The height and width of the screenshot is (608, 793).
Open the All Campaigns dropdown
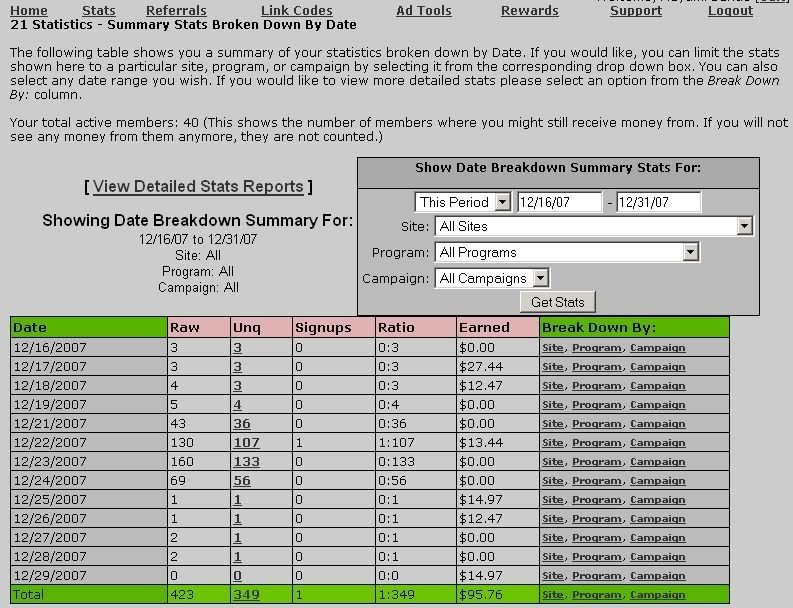tap(493, 278)
